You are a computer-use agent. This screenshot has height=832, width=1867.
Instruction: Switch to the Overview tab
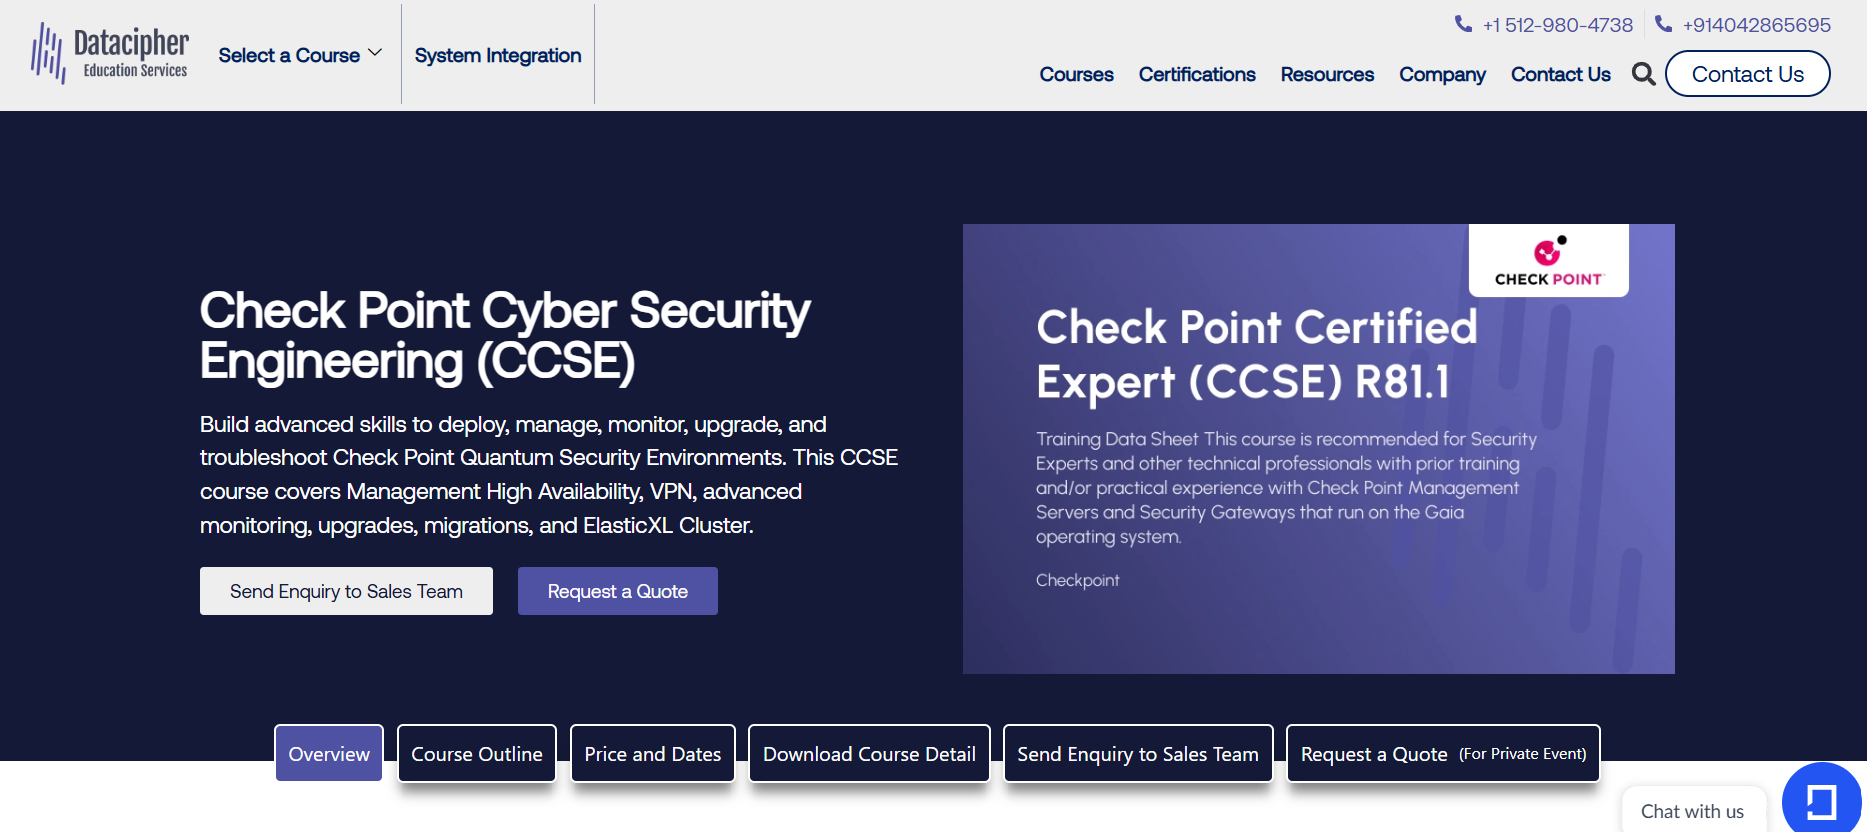click(329, 753)
